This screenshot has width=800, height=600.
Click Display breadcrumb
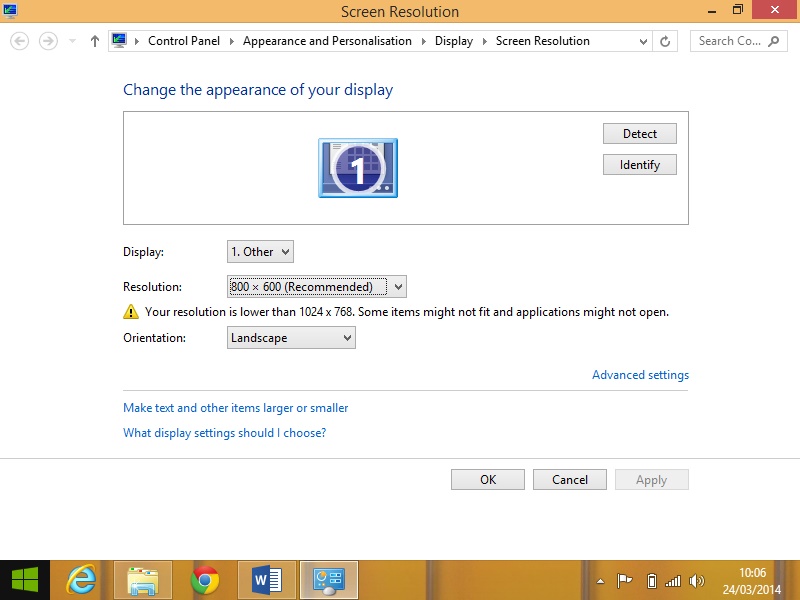(x=454, y=41)
